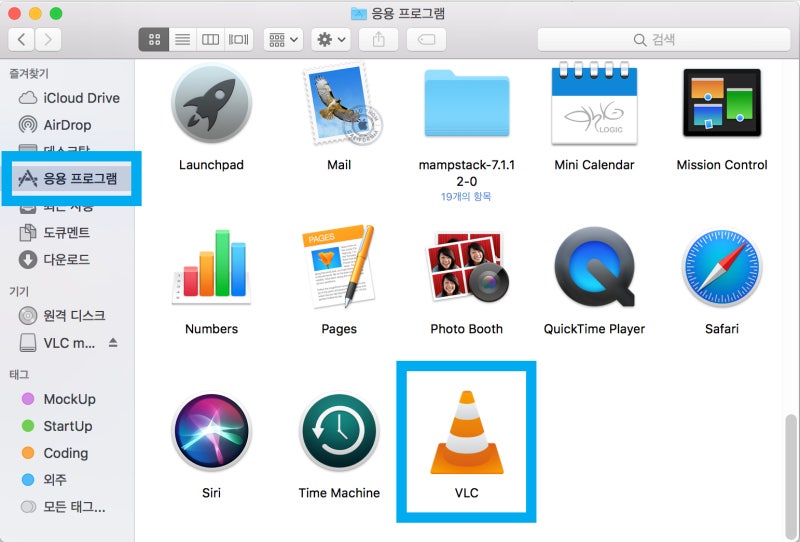The height and width of the screenshot is (542, 800).
Task: Select the MockUp purple tag
Action: (x=69, y=399)
